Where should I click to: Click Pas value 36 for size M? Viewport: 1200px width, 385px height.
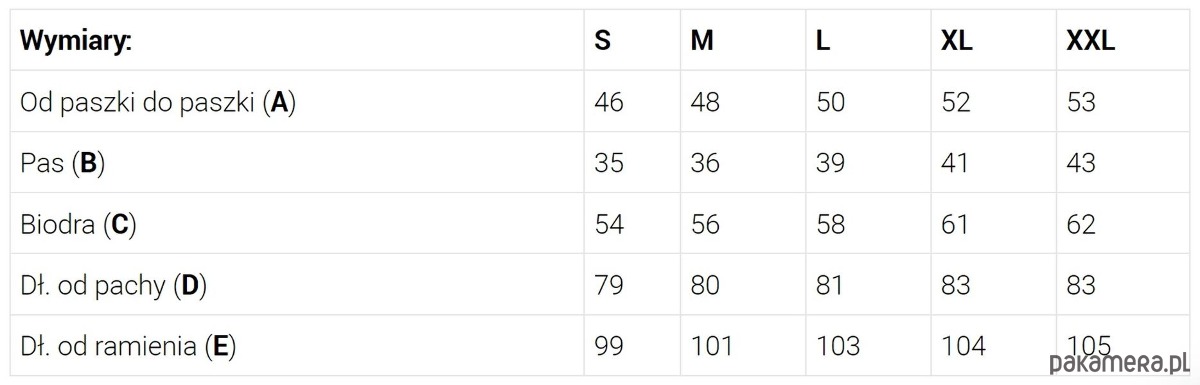pos(705,163)
